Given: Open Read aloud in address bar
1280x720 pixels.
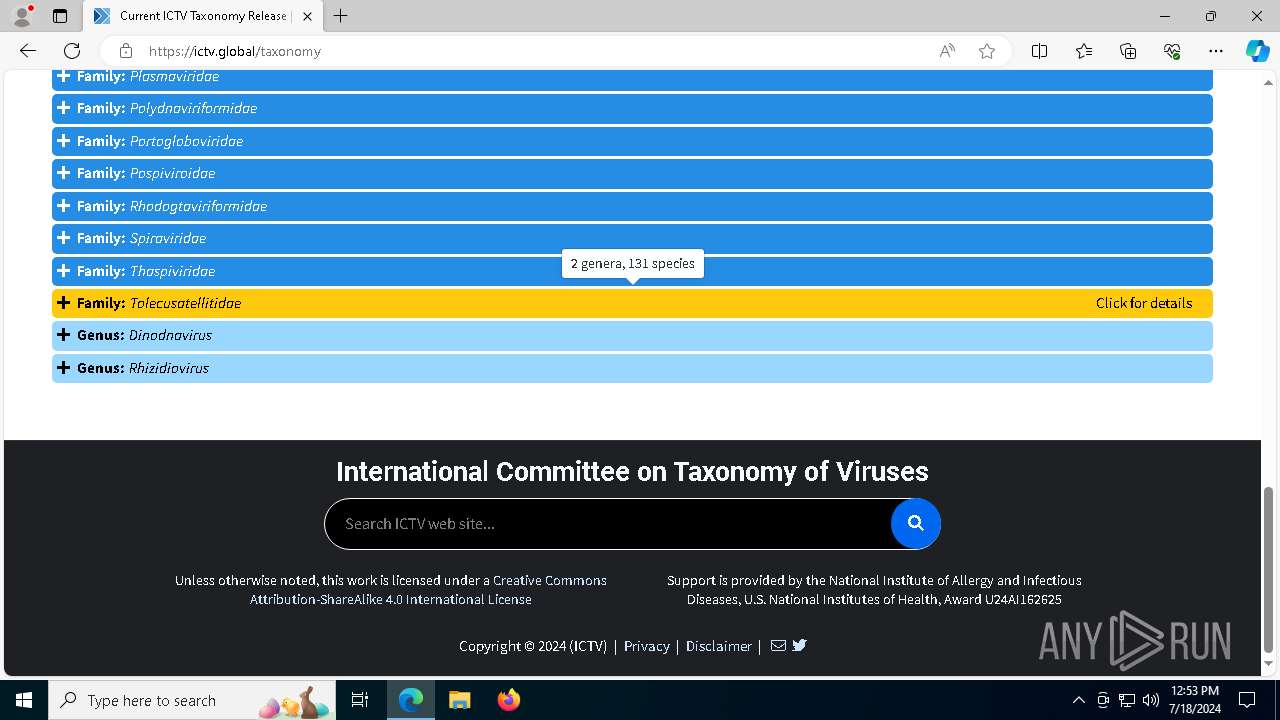Looking at the screenshot, I should point(947,51).
